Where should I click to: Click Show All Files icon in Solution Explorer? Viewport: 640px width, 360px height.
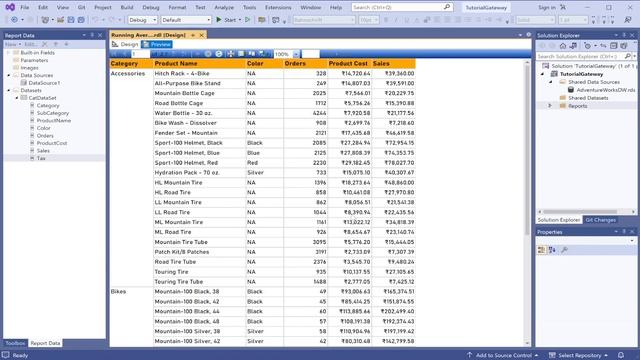click(624, 46)
